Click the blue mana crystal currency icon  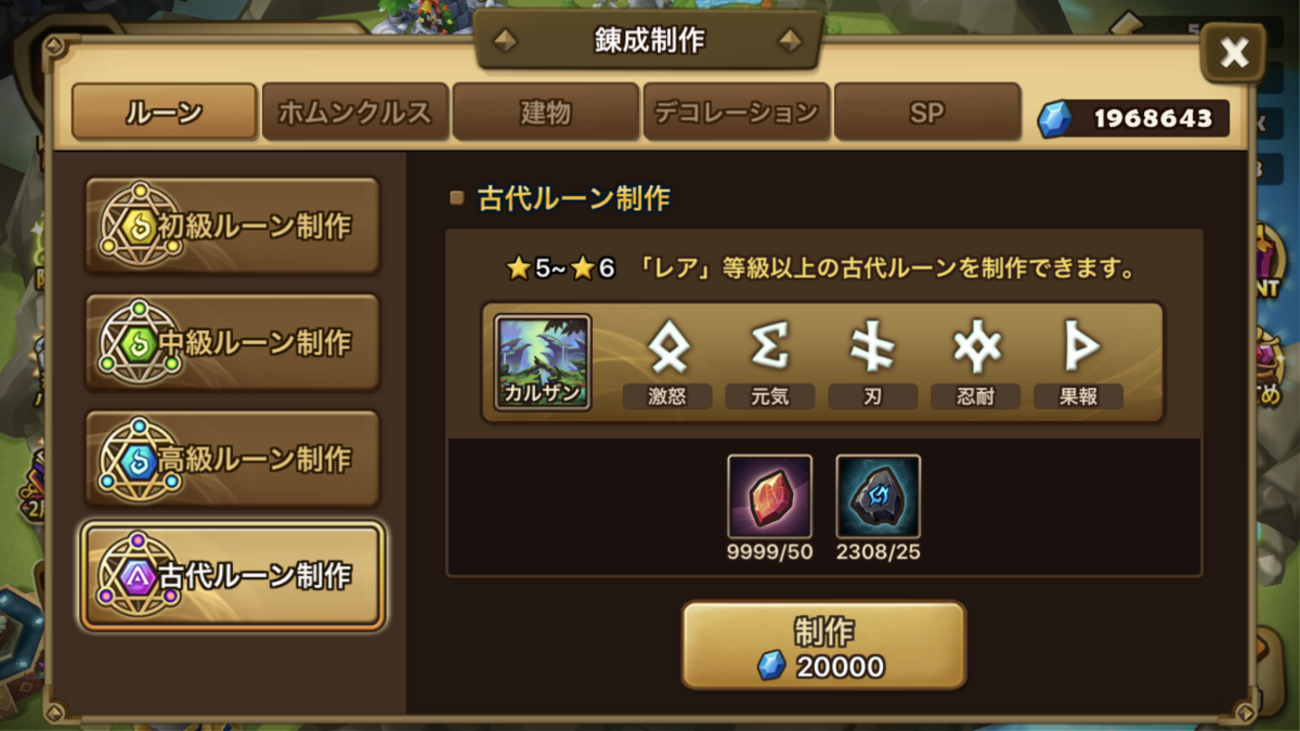1055,119
